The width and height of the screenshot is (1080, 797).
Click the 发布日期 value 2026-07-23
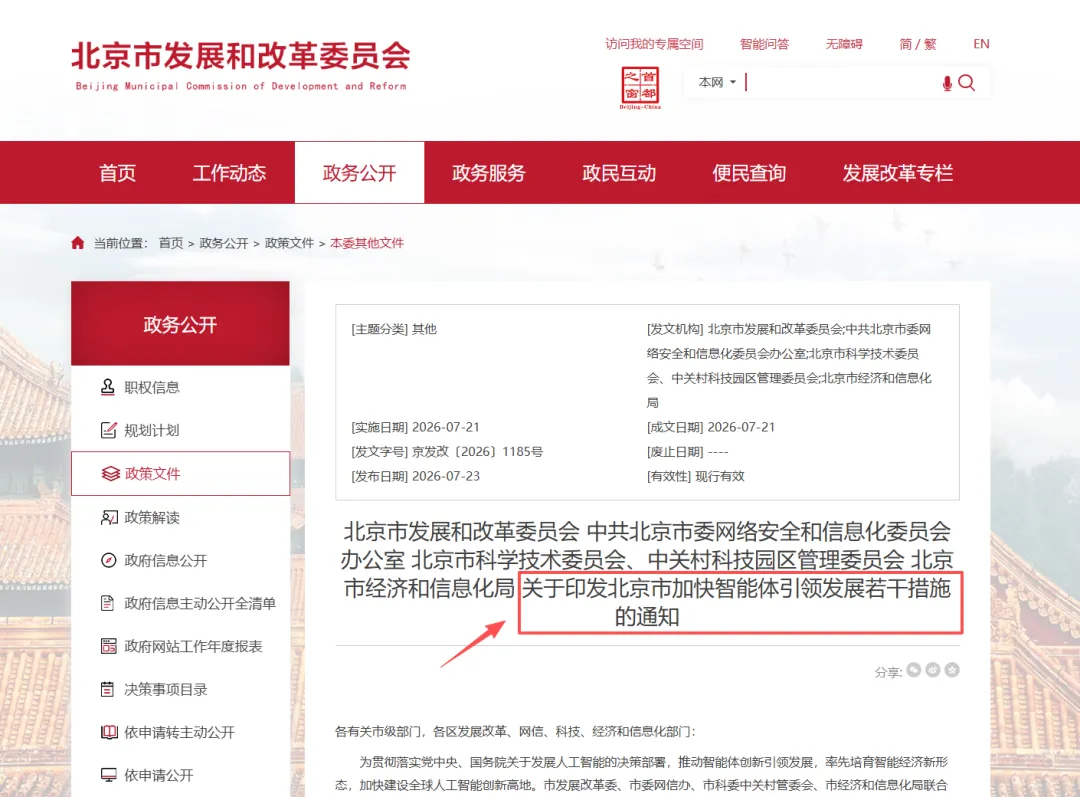pyautogui.click(x=446, y=477)
